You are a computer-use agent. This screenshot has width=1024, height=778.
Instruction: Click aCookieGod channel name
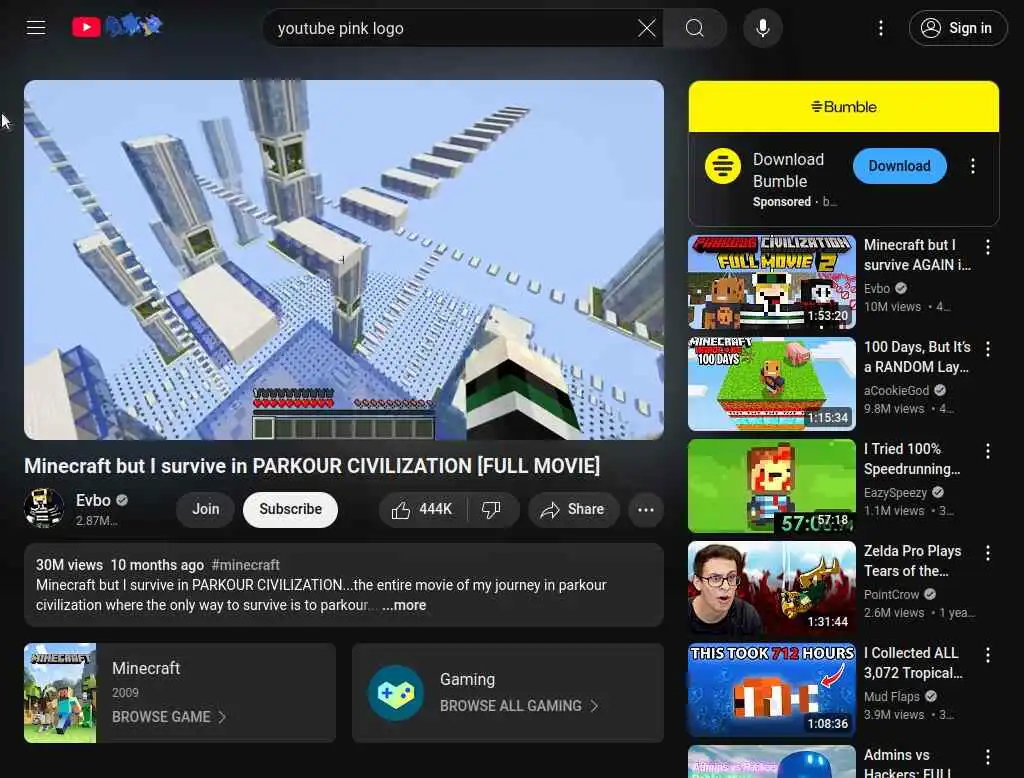pos(896,391)
